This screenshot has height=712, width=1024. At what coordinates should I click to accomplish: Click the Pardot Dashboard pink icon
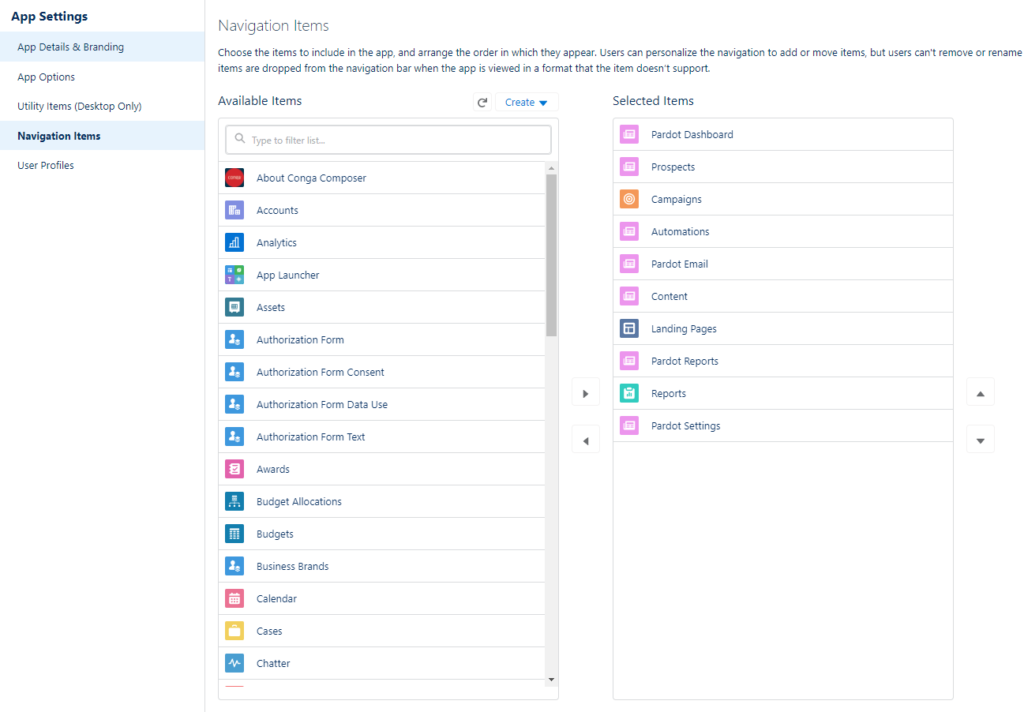(x=629, y=135)
